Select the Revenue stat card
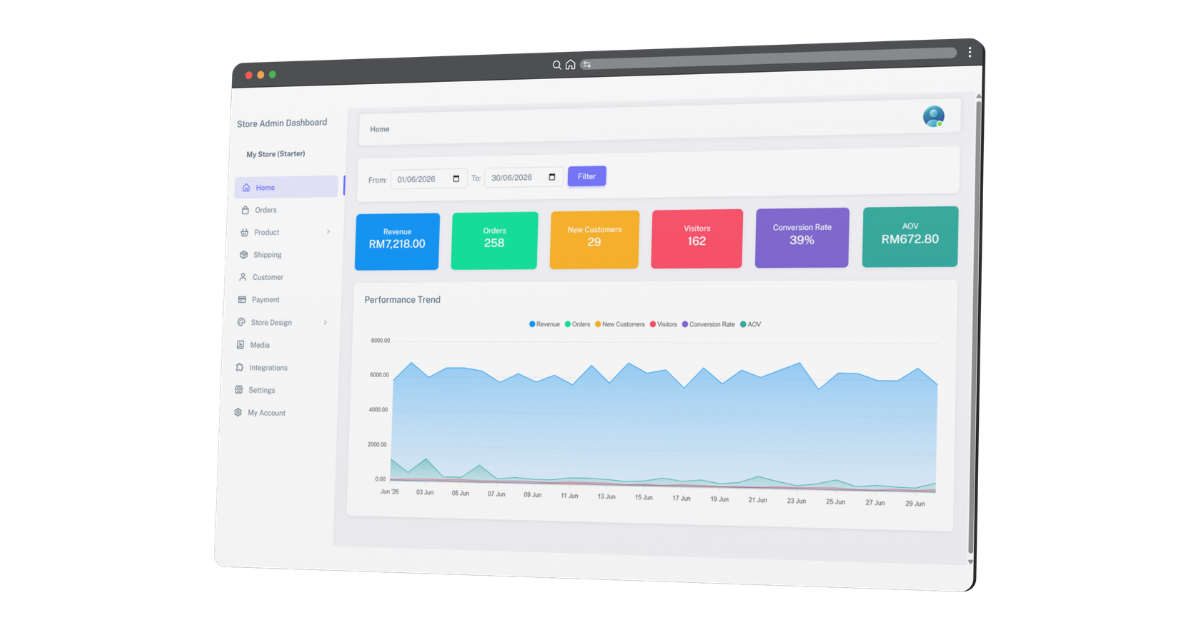The height and width of the screenshot is (630, 1200). coord(397,241)
